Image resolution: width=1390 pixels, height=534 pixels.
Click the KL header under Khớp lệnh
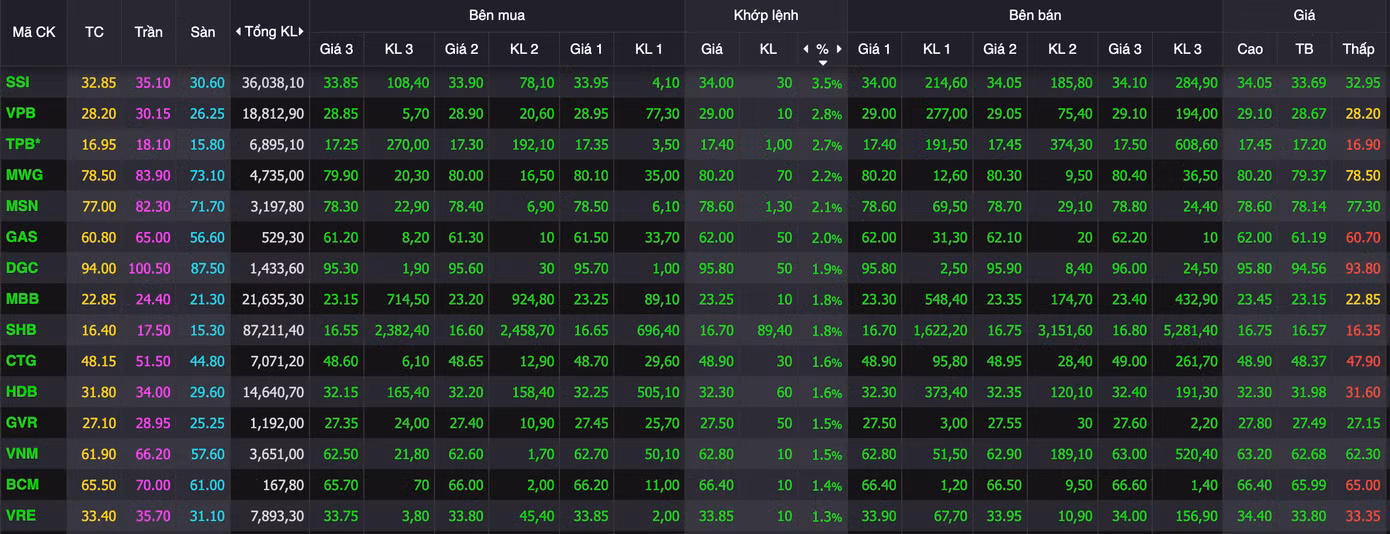(768, 48)
